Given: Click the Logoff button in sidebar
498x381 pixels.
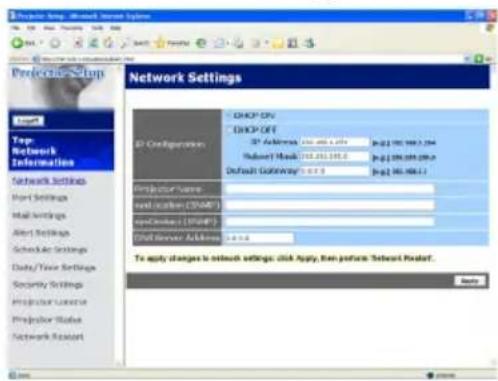Looking at the screenshot, I should pos(28,121).
